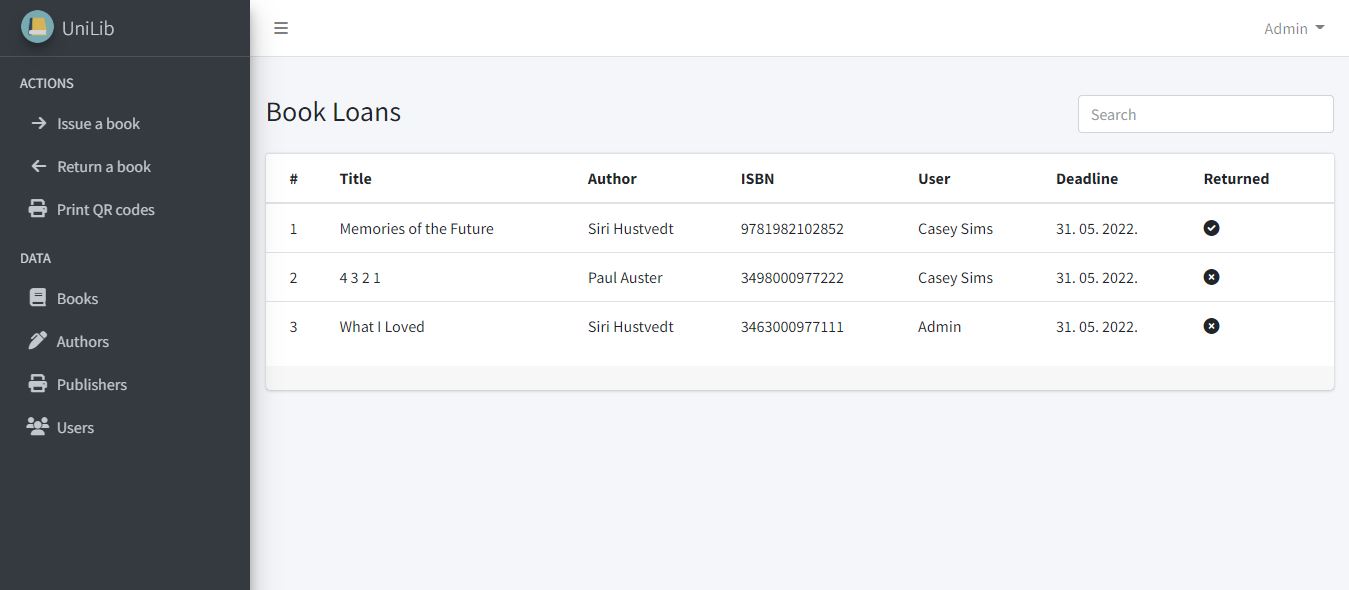This screenshot has height=590, width=1349.
Task: Open the Publishers page
Action: pyautogui.click(x=92, y=384)
